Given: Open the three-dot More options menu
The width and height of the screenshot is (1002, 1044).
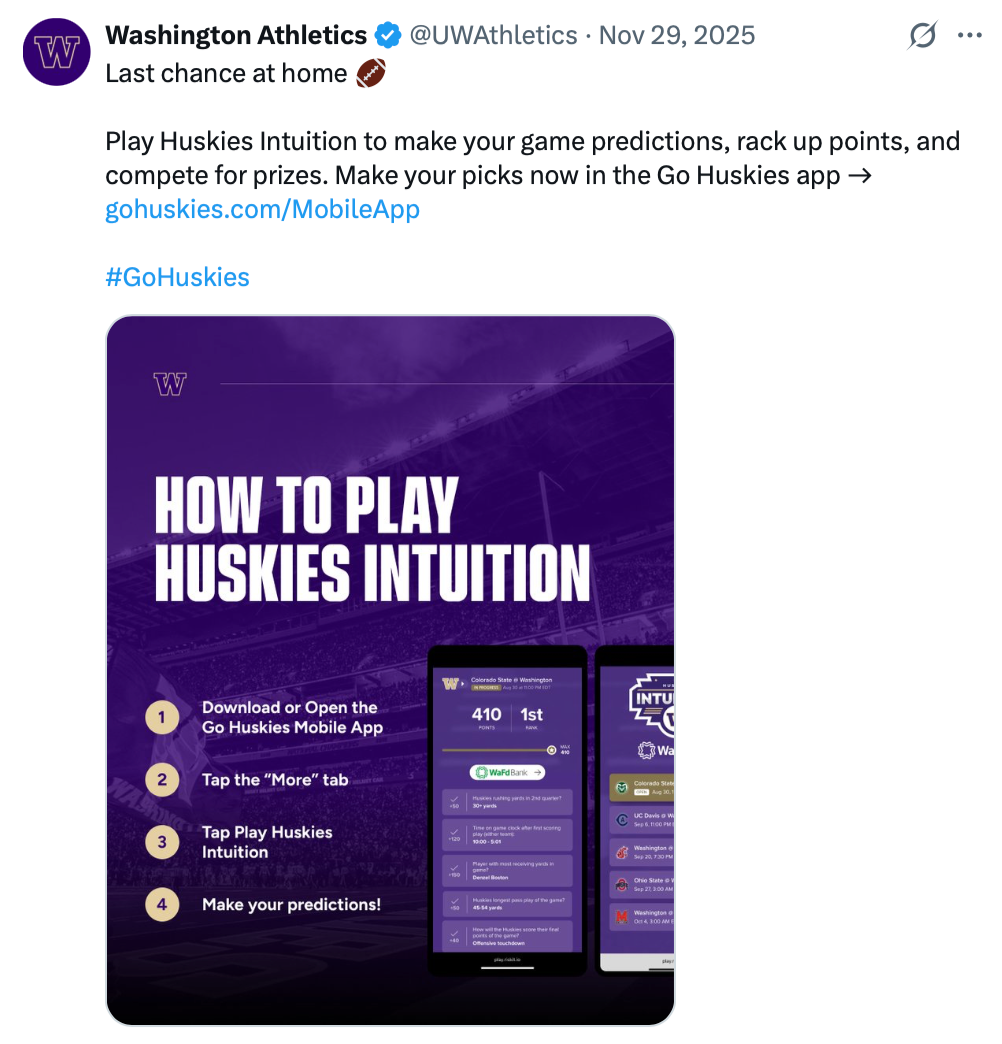Looking at the screenshot, I should [x=969, y=36].
